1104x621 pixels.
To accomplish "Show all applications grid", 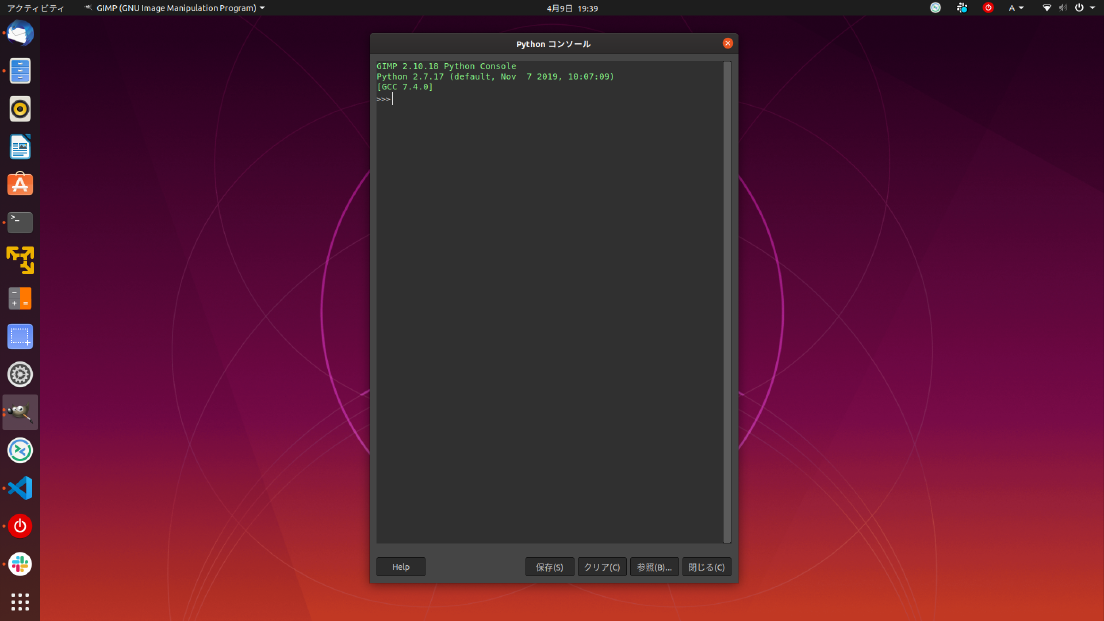I will pyautogui.click(x=20, y=602).
